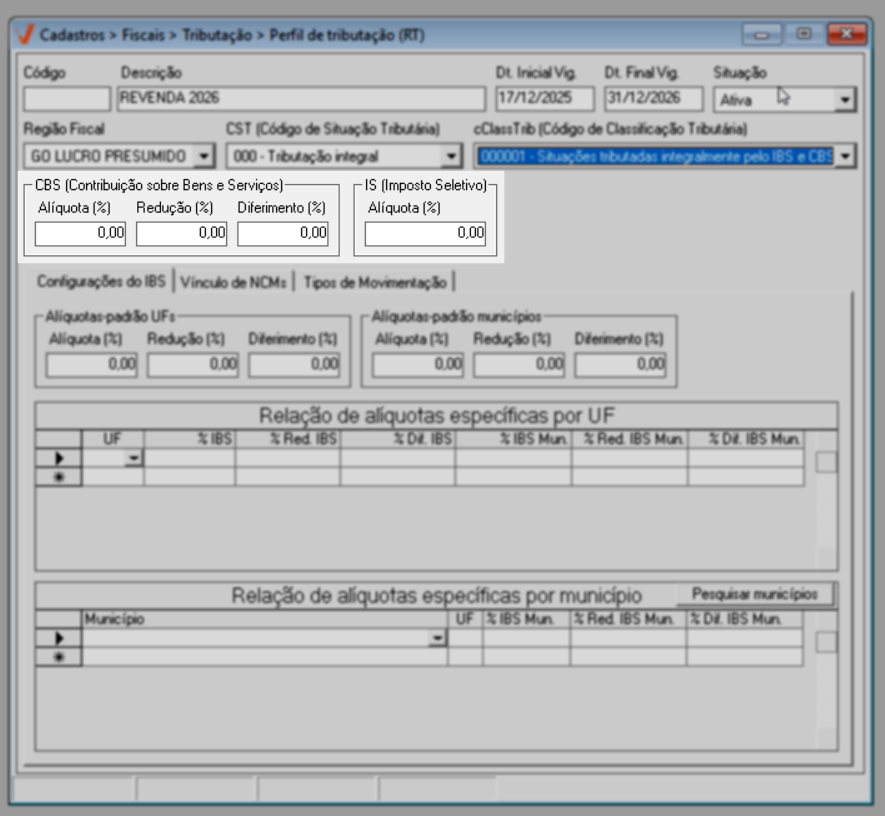This screenshot has height=816, width=885.
Task: Select the Configurações do IBS tab
Action: click(x=100, y=281)
